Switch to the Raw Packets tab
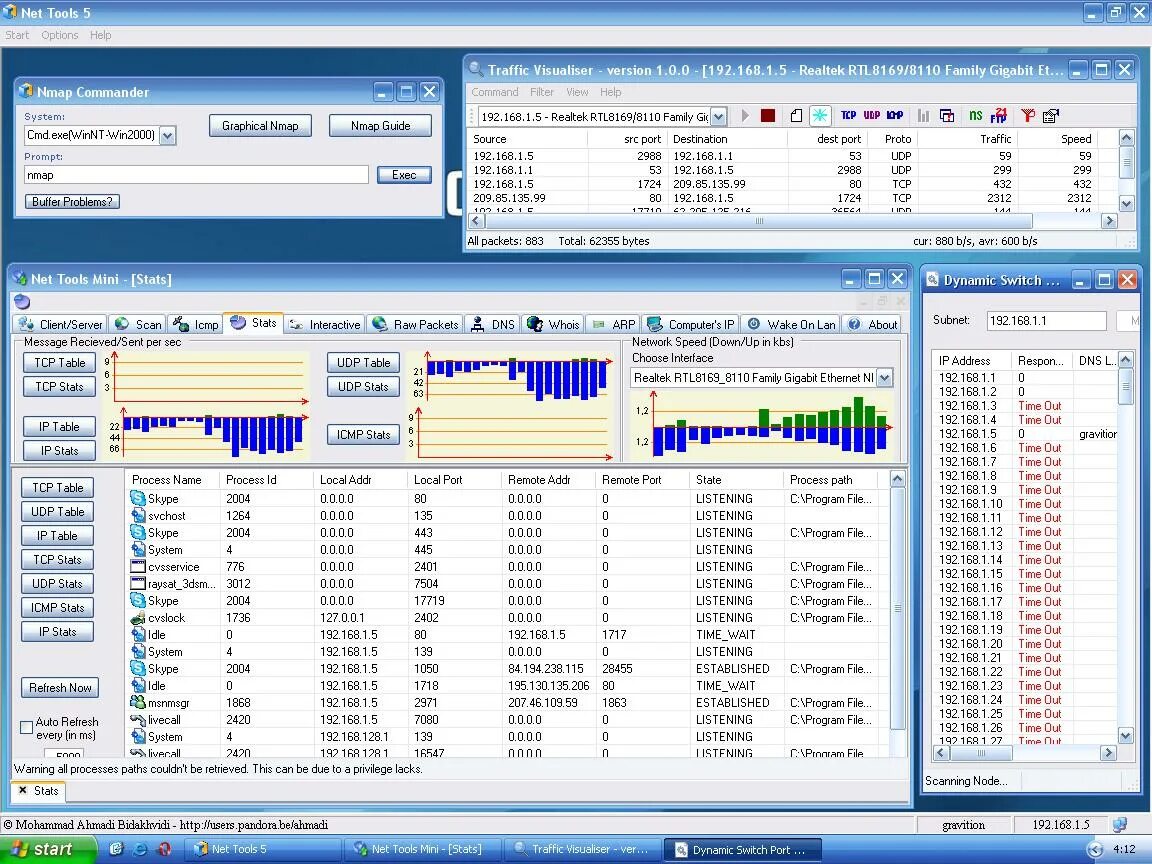This screenshot has height=864, width=1152. pos(416,324)
